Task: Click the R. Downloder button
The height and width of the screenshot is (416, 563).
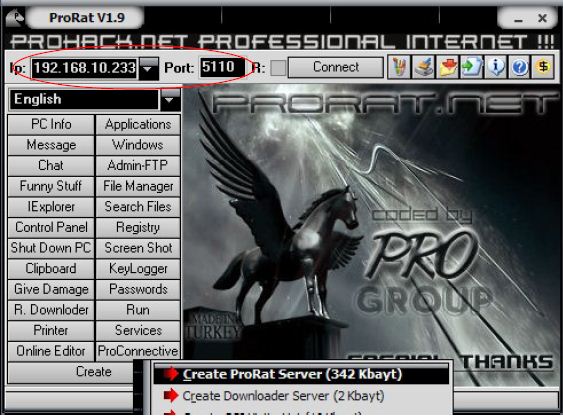Action: pos(51,310)
